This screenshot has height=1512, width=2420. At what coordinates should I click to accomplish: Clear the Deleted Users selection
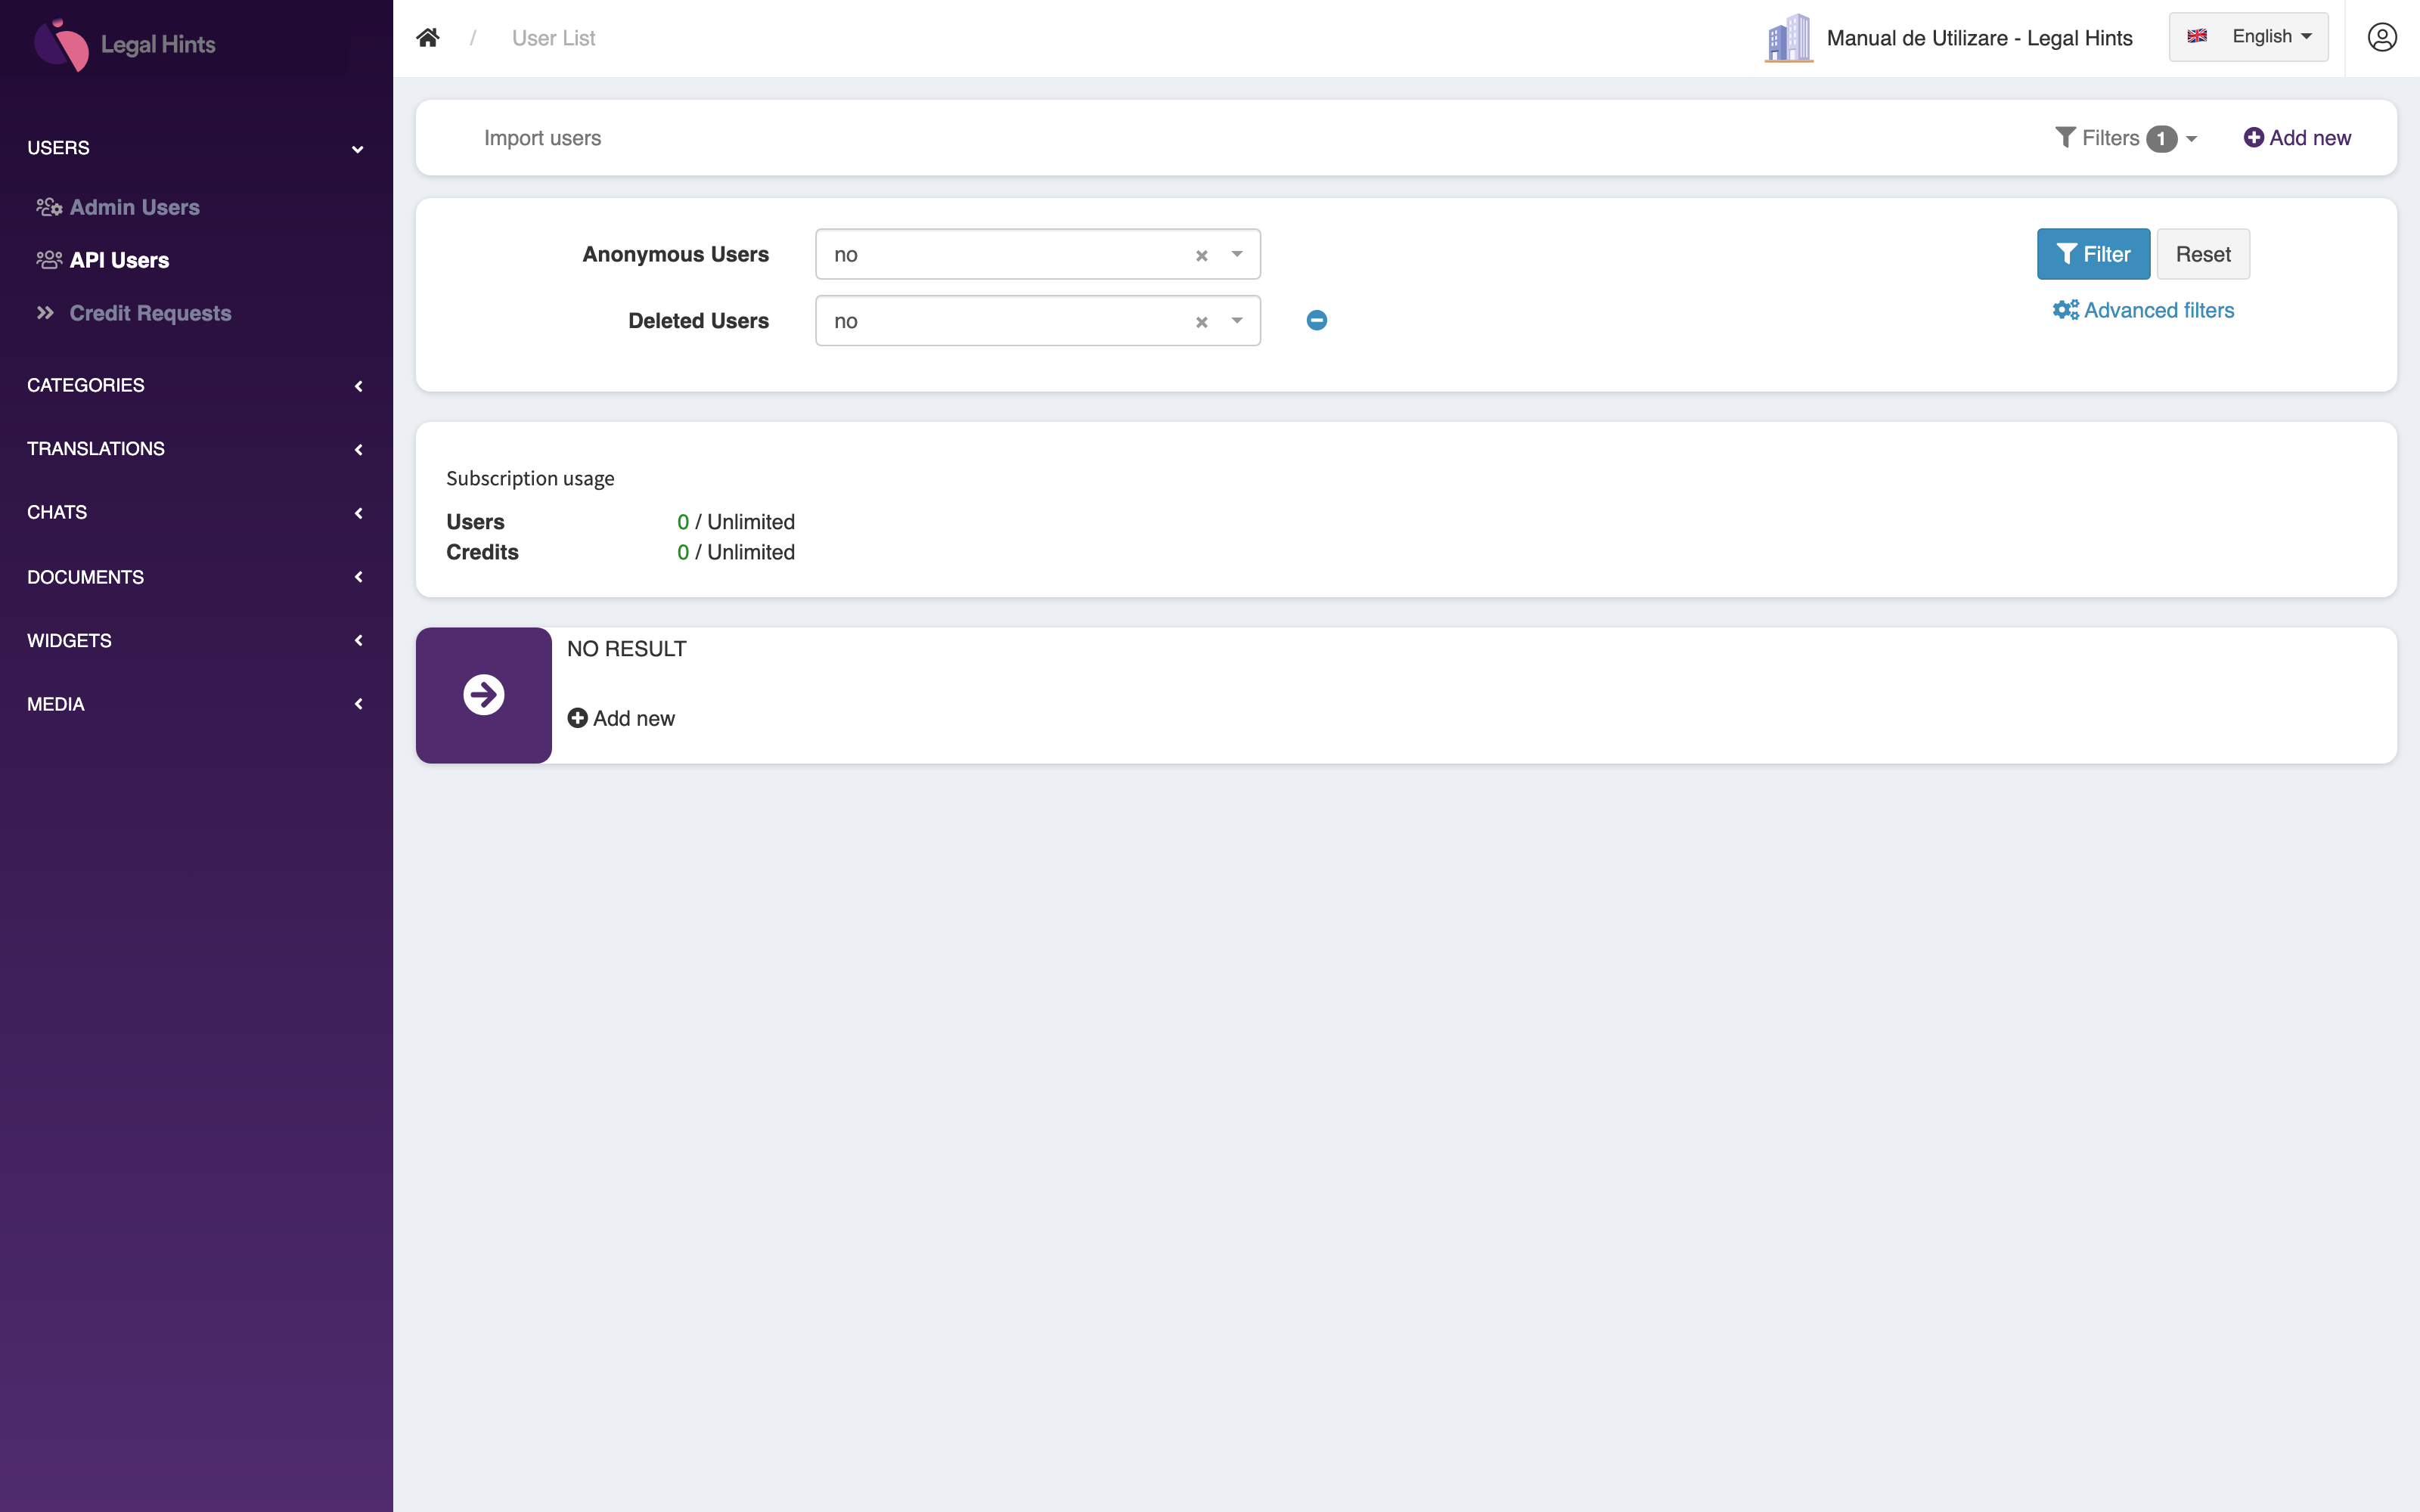(x=1202, y=321)
